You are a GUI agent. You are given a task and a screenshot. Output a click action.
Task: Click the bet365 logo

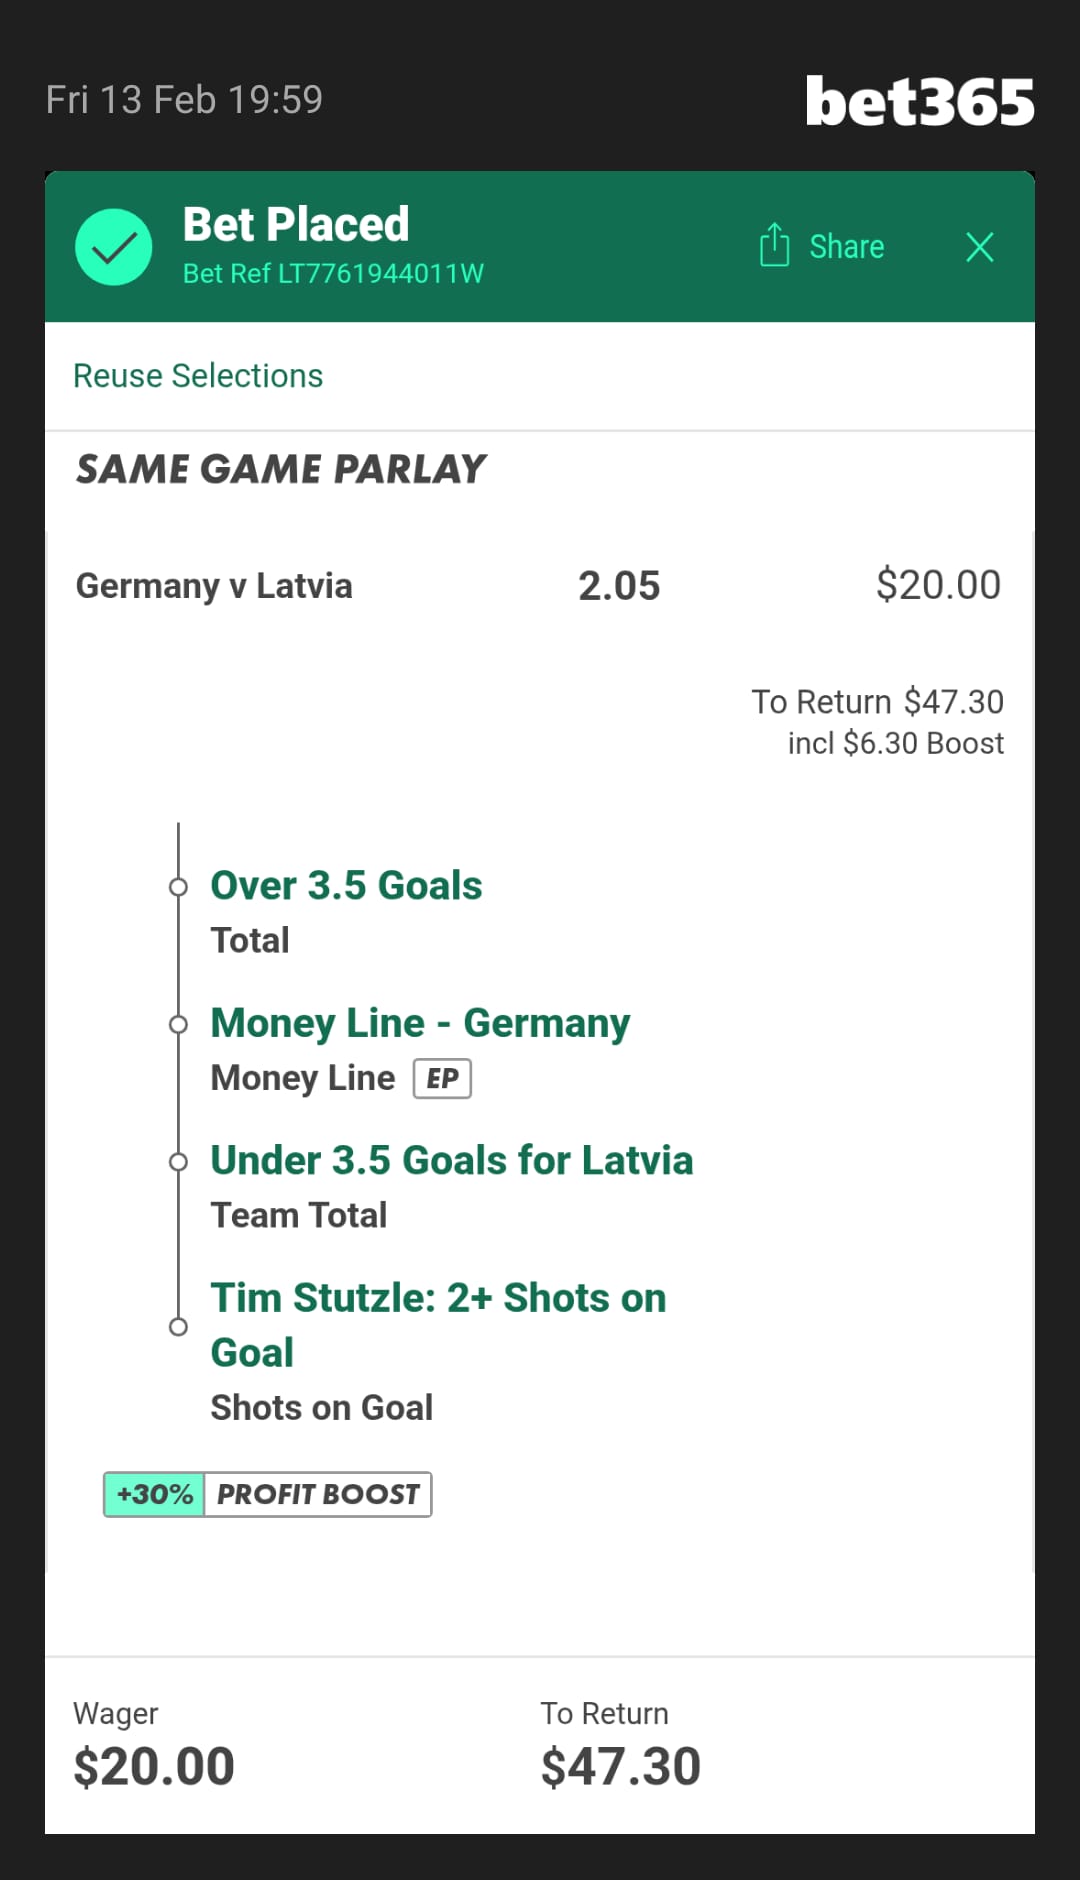click(x=919, y=102)
